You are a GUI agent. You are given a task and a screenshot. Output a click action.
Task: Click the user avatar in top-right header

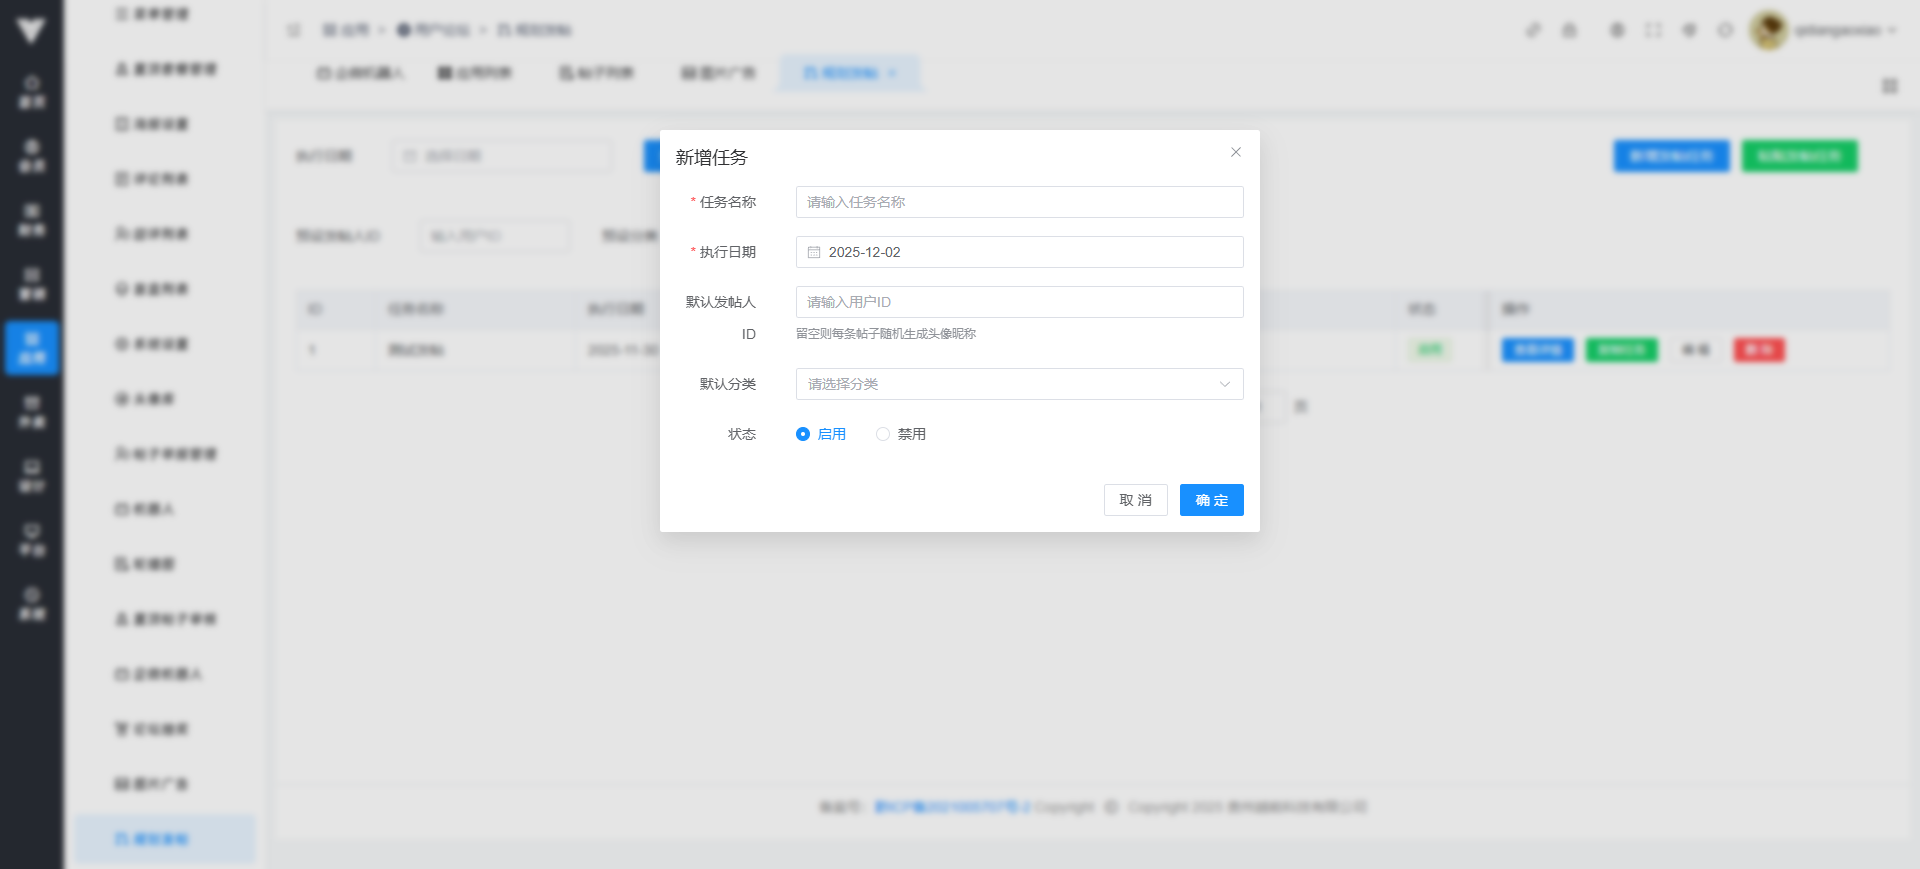click(x=1768, y=30)
